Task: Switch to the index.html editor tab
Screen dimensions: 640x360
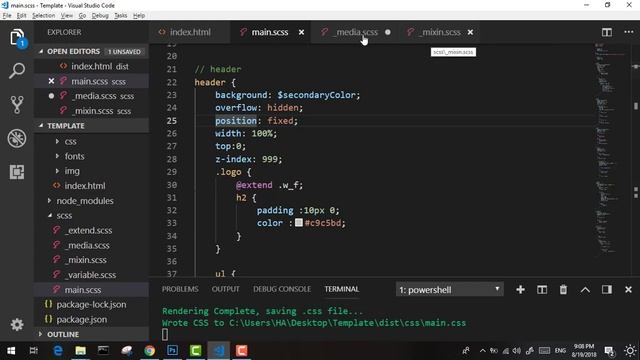Action: click(x=190, y=32)
